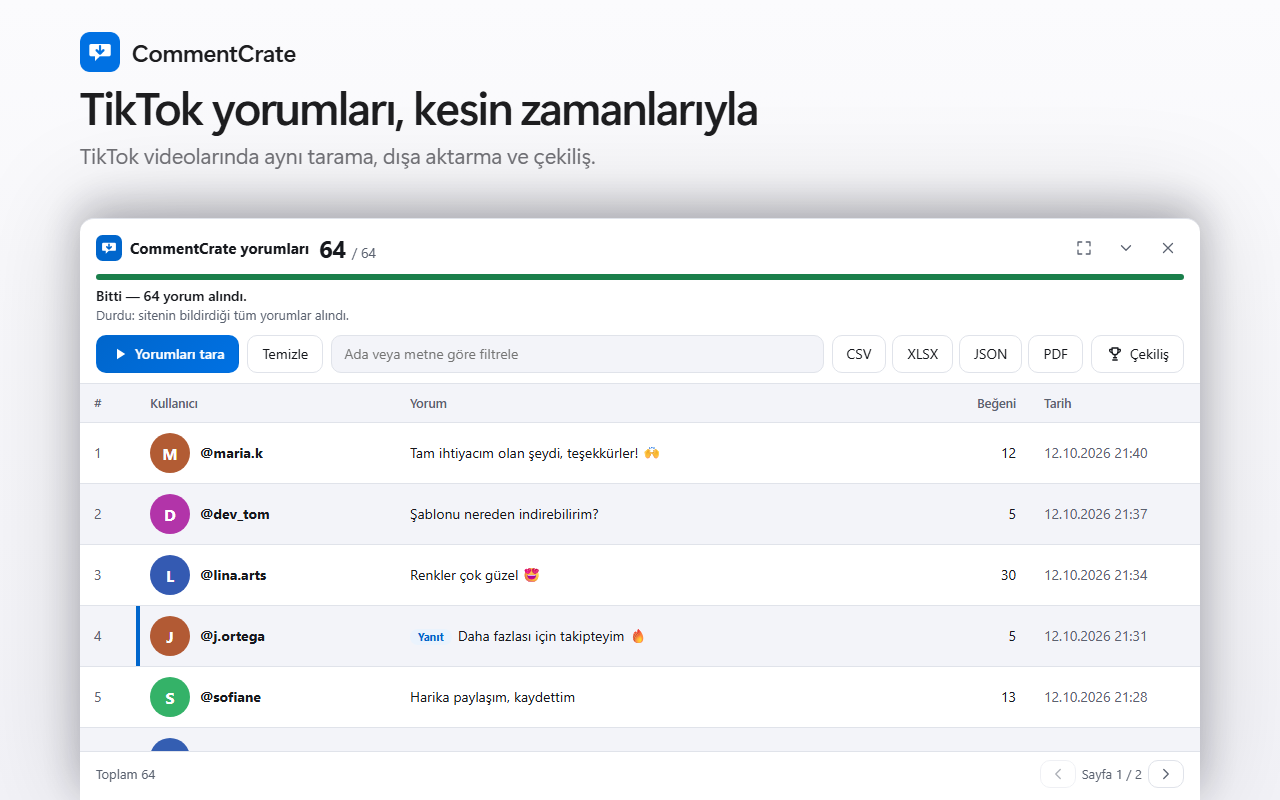Click comment "Harika paylaşım, kaydettim"
Image resolution: width=1280 pixels, height=800 pixels.
pyautogui.click(x=492, y=697)
